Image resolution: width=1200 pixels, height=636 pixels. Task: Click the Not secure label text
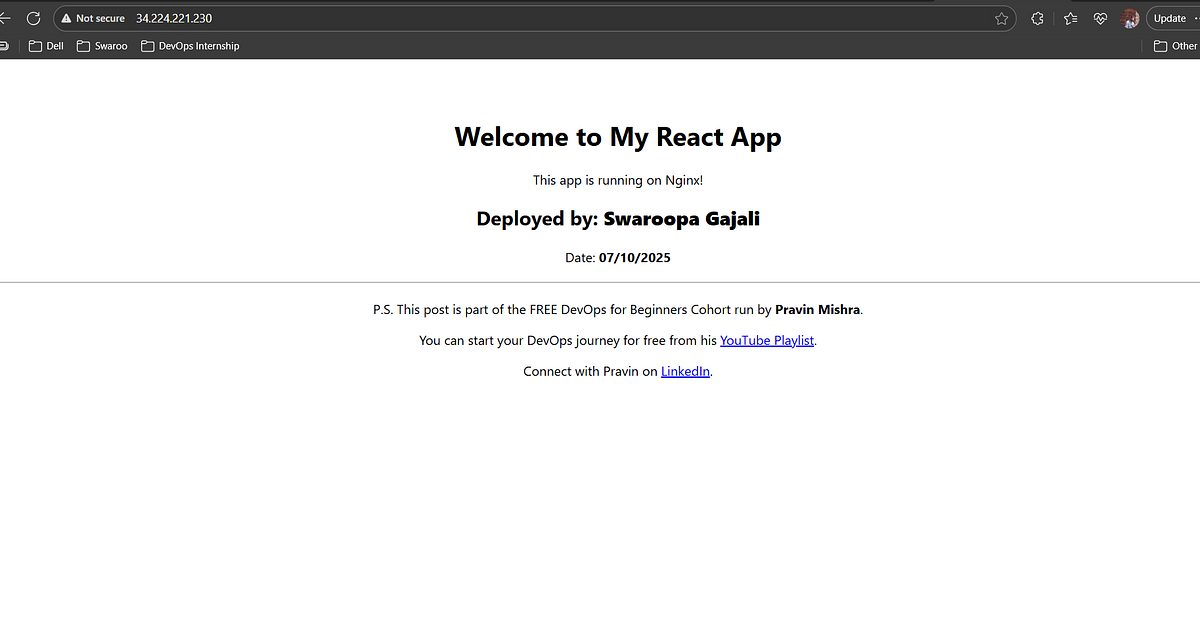pos(100,17)
